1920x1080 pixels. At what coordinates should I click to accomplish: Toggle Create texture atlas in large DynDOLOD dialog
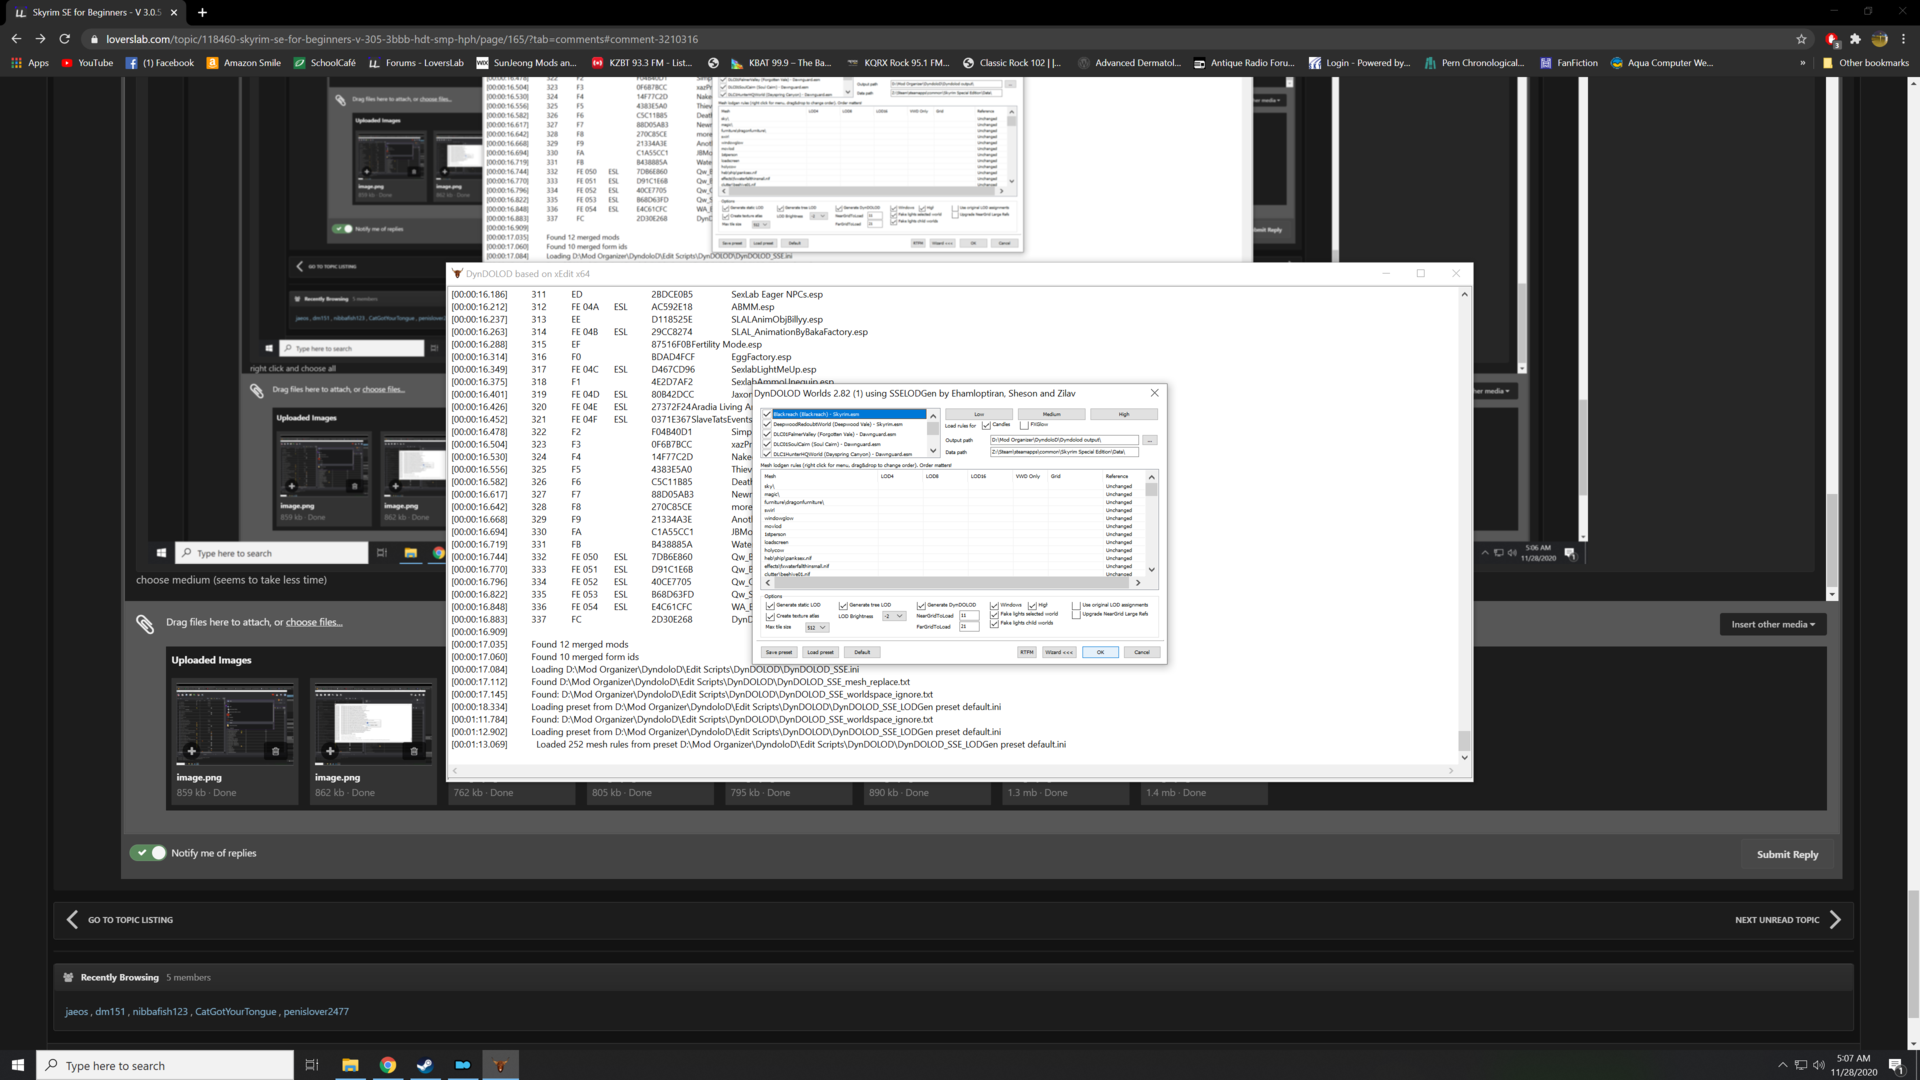[770, 616]
